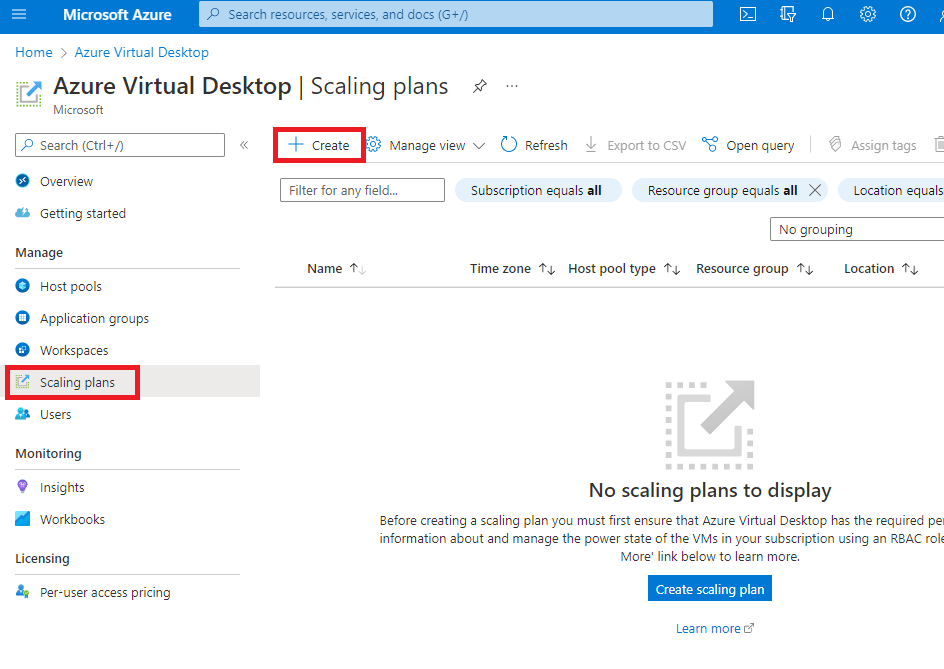
Task: Open the ellipsis more options next to the title
Action: pyautogui.click(x=512, y=87)
